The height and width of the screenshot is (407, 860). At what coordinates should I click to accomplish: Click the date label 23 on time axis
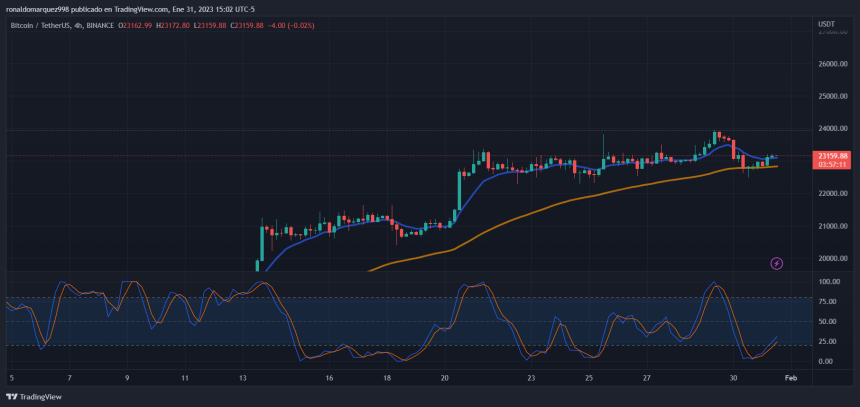[531, 378]
